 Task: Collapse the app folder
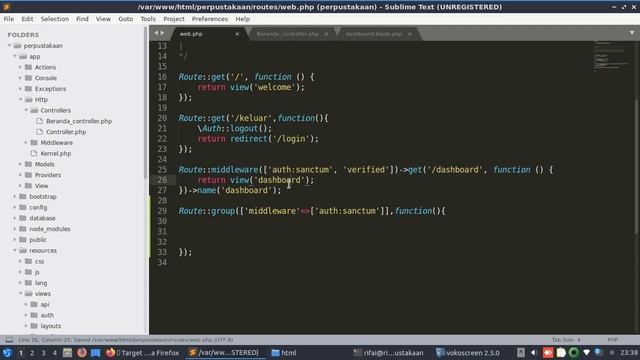(15, 56)
